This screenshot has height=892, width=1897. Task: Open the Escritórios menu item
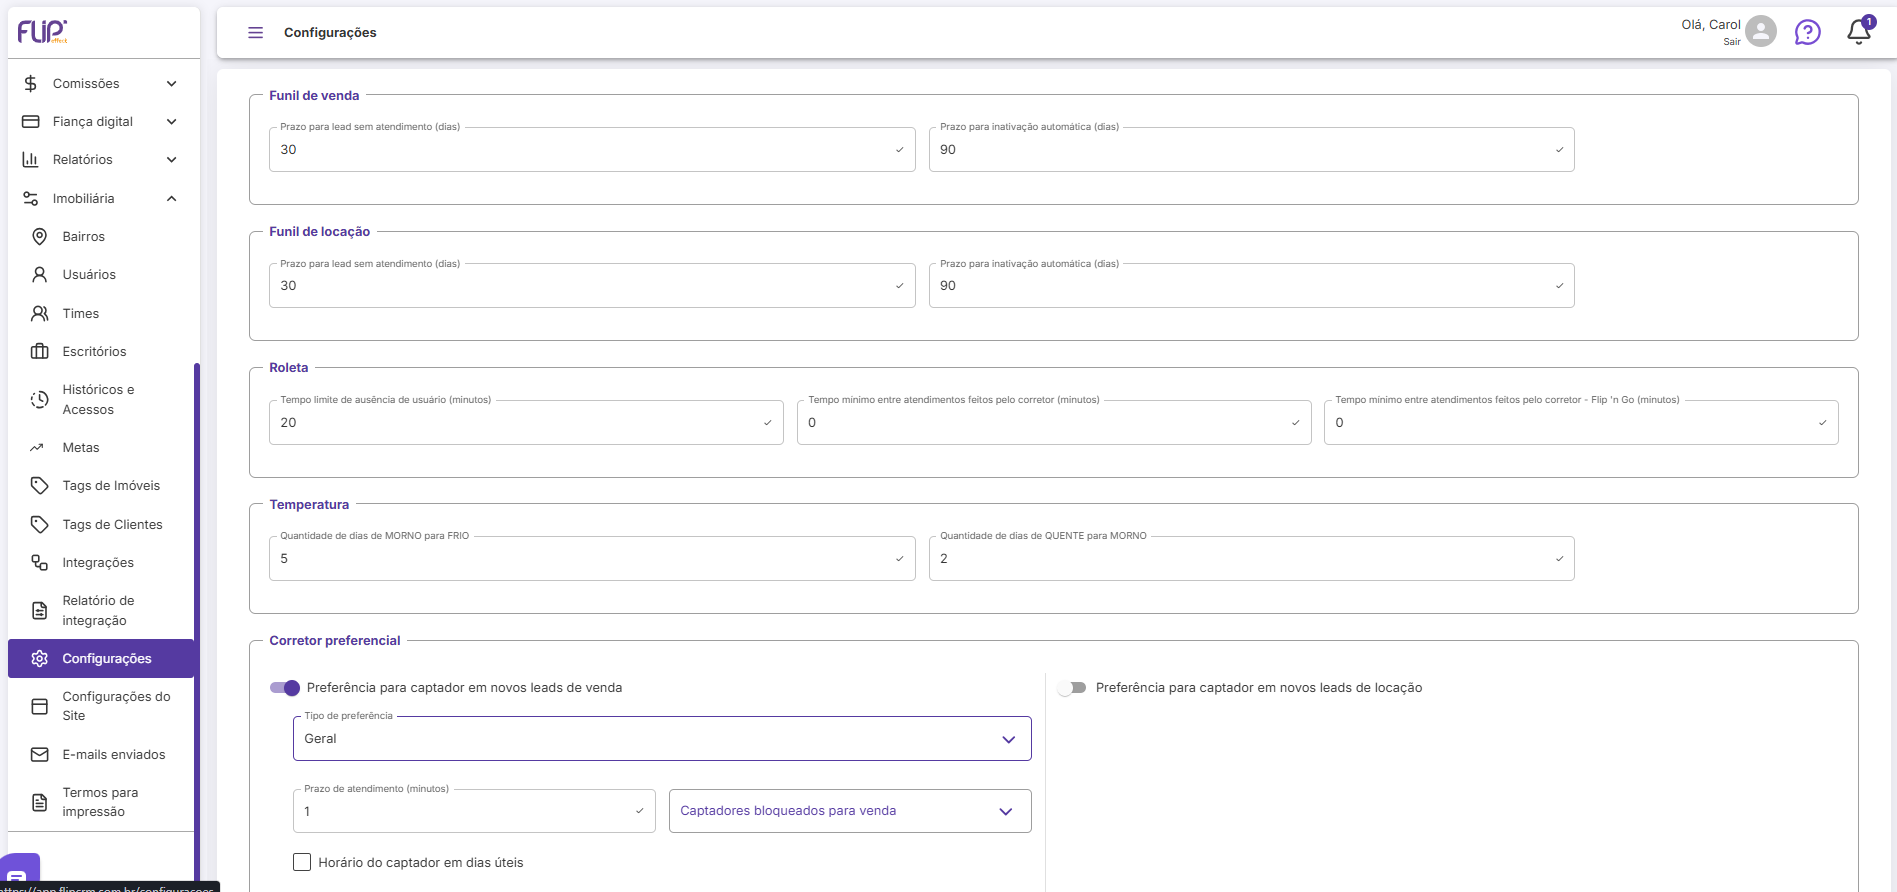(x=94, y=352)
